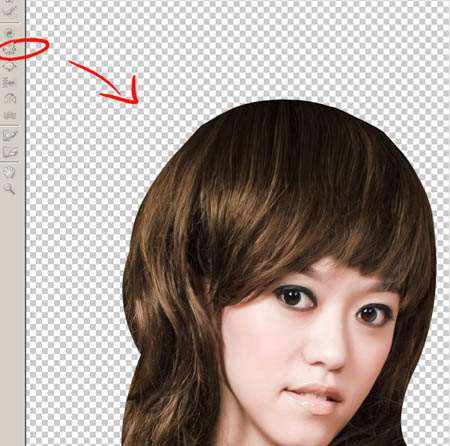Select the Zoom magnifier tool
450x446 pixels.
coord(9,188)
